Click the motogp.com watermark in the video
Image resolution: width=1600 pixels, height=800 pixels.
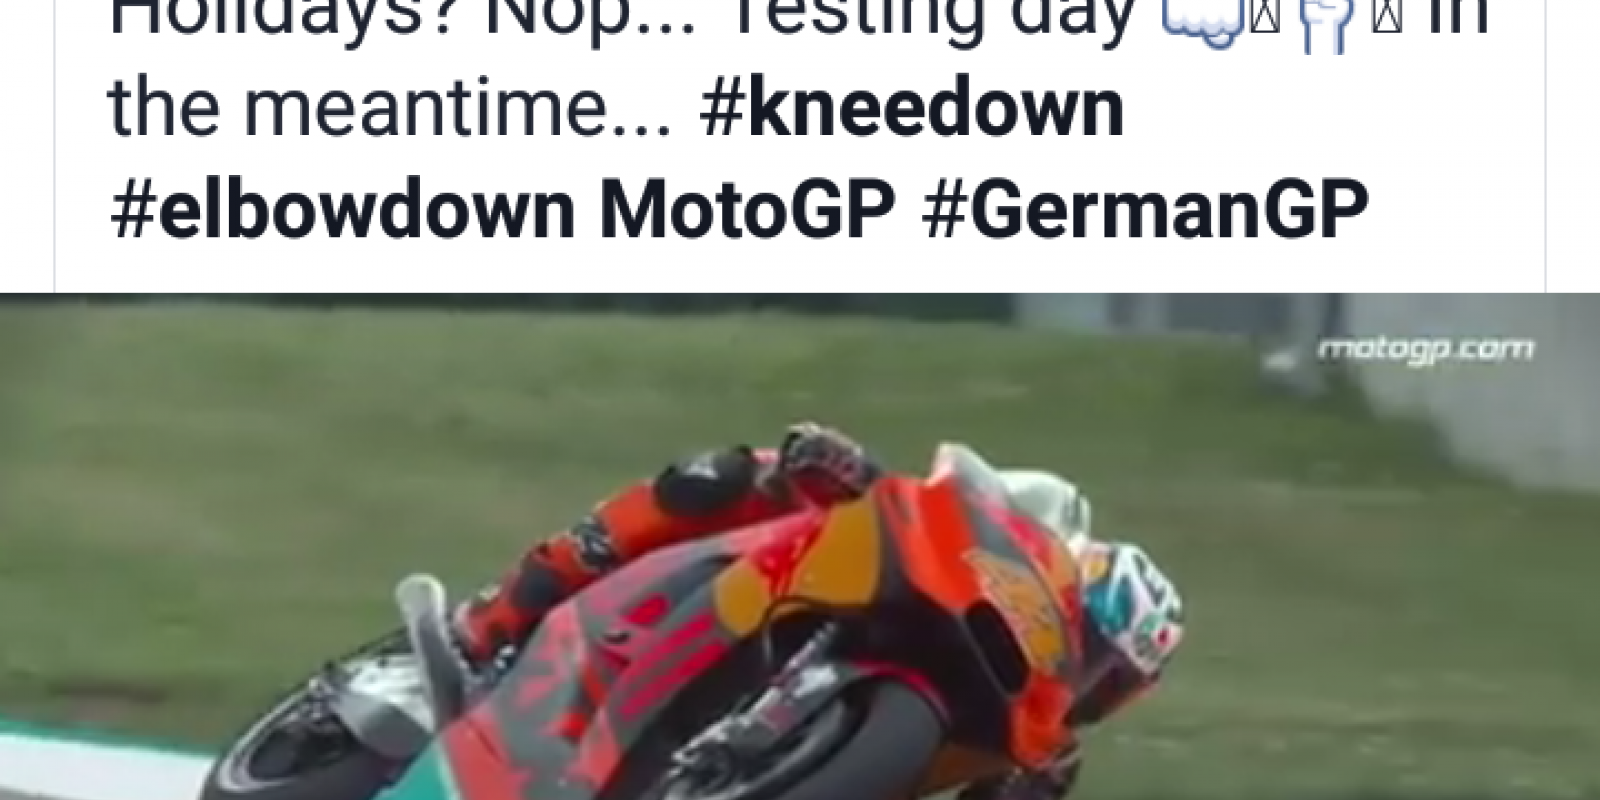(x=1425, y=349)
